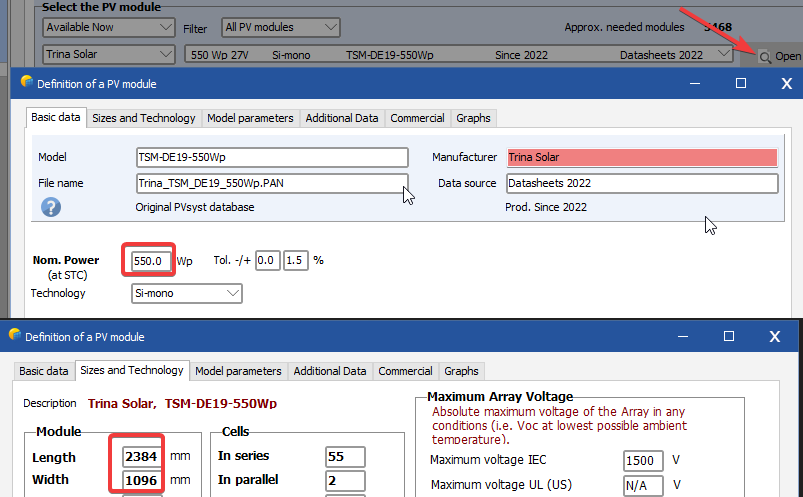Open Additional Data tab in upper window
Screen dimensions: 803x497
pos(342,118)
